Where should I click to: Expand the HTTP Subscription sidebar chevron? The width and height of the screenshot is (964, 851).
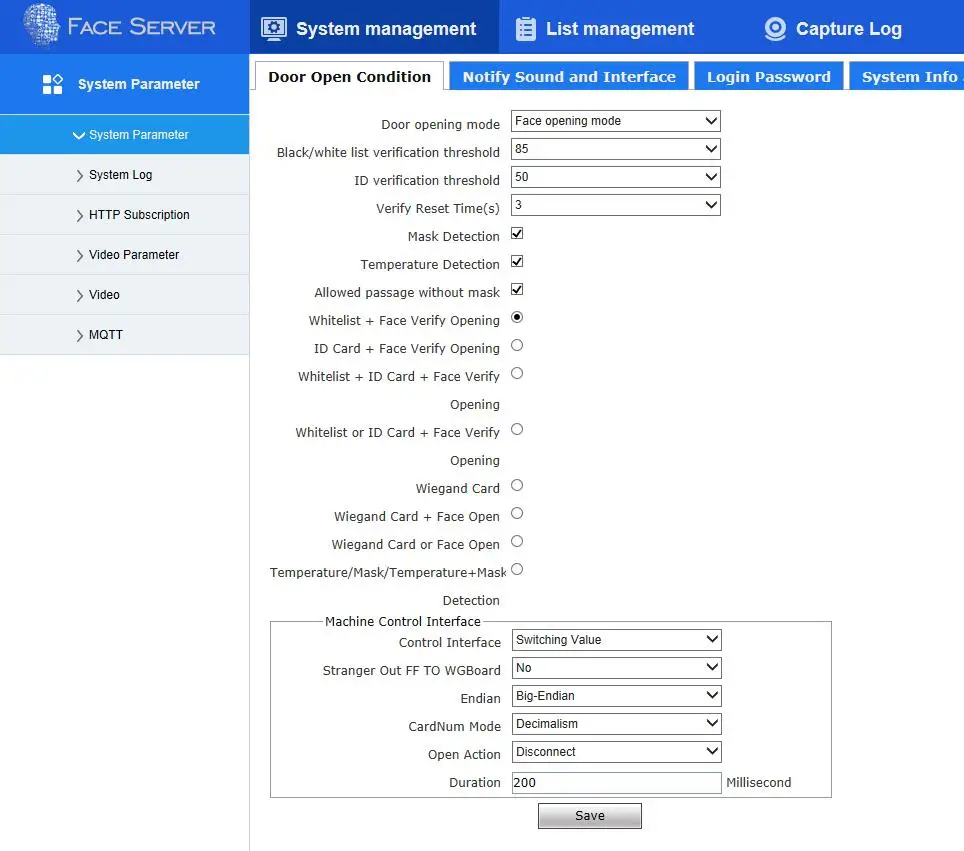pos(79,216)
